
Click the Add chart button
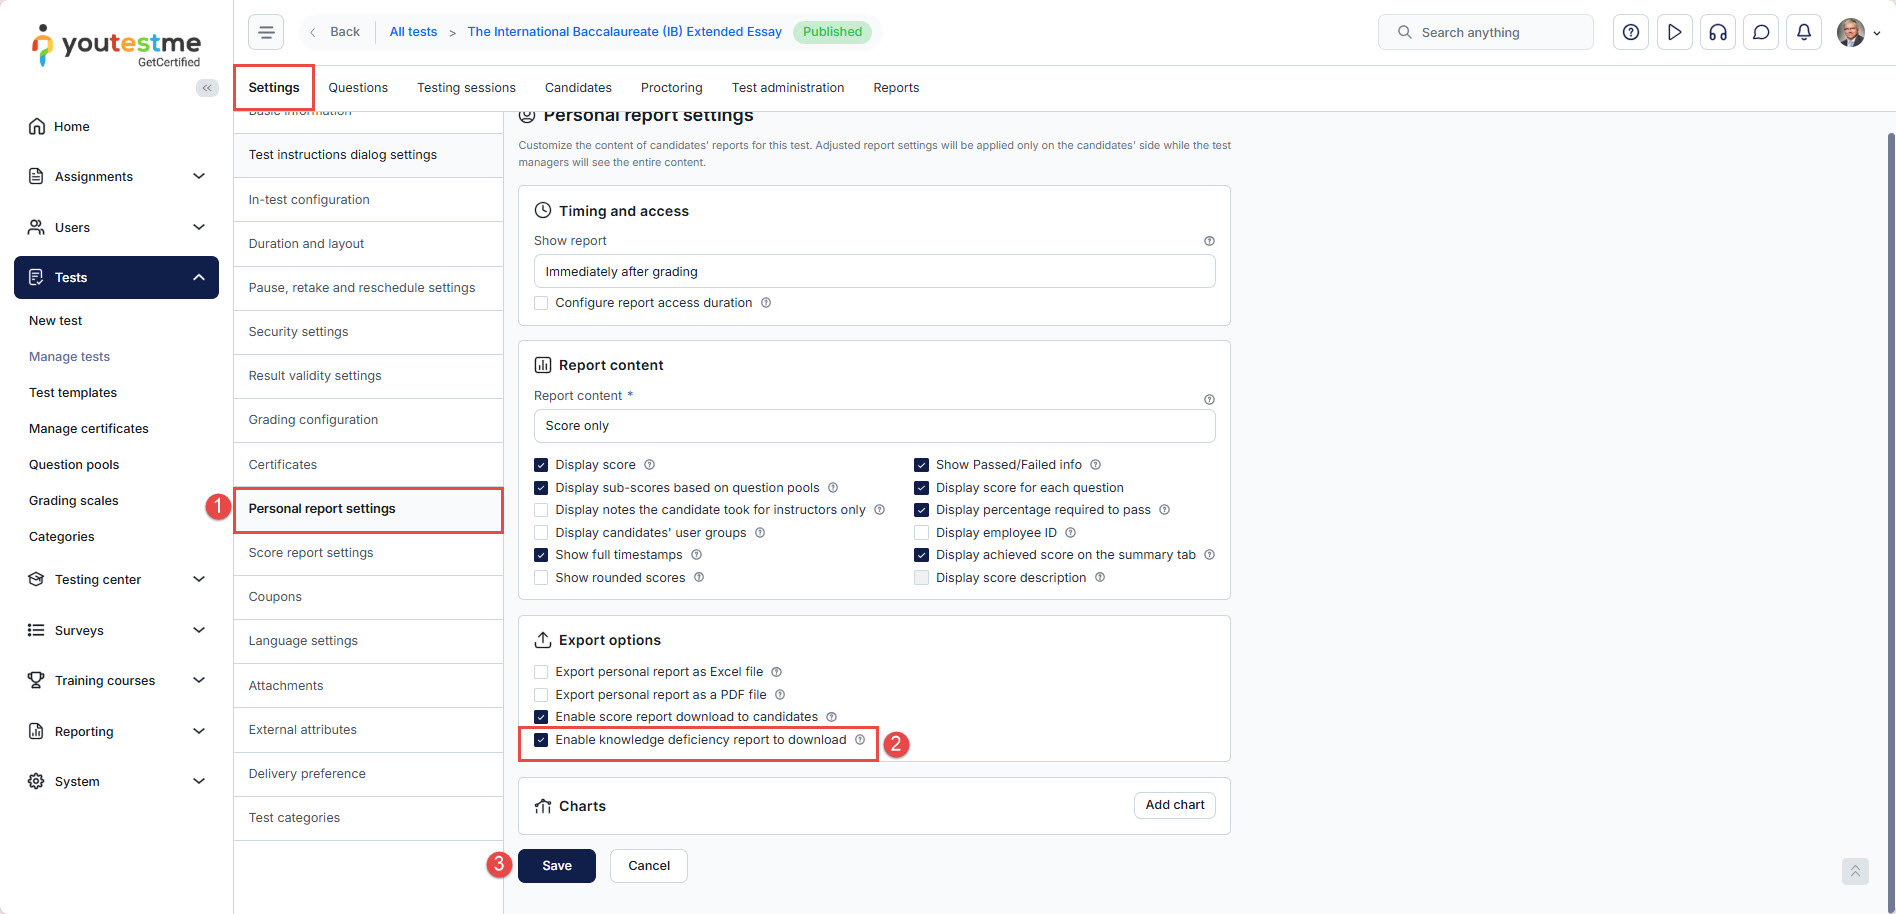tap(1174, 805)
